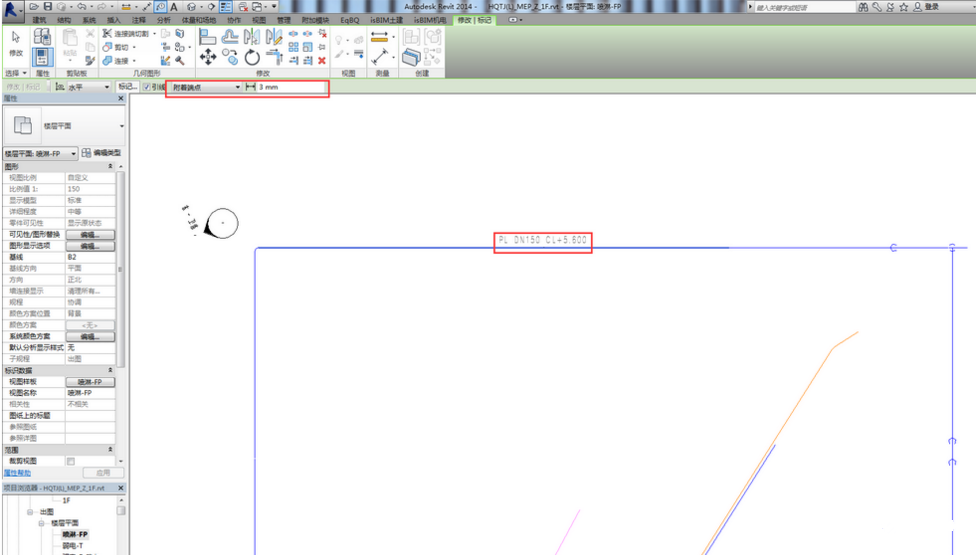Select the 喷淋-FP view in project browser

(75, 534)
